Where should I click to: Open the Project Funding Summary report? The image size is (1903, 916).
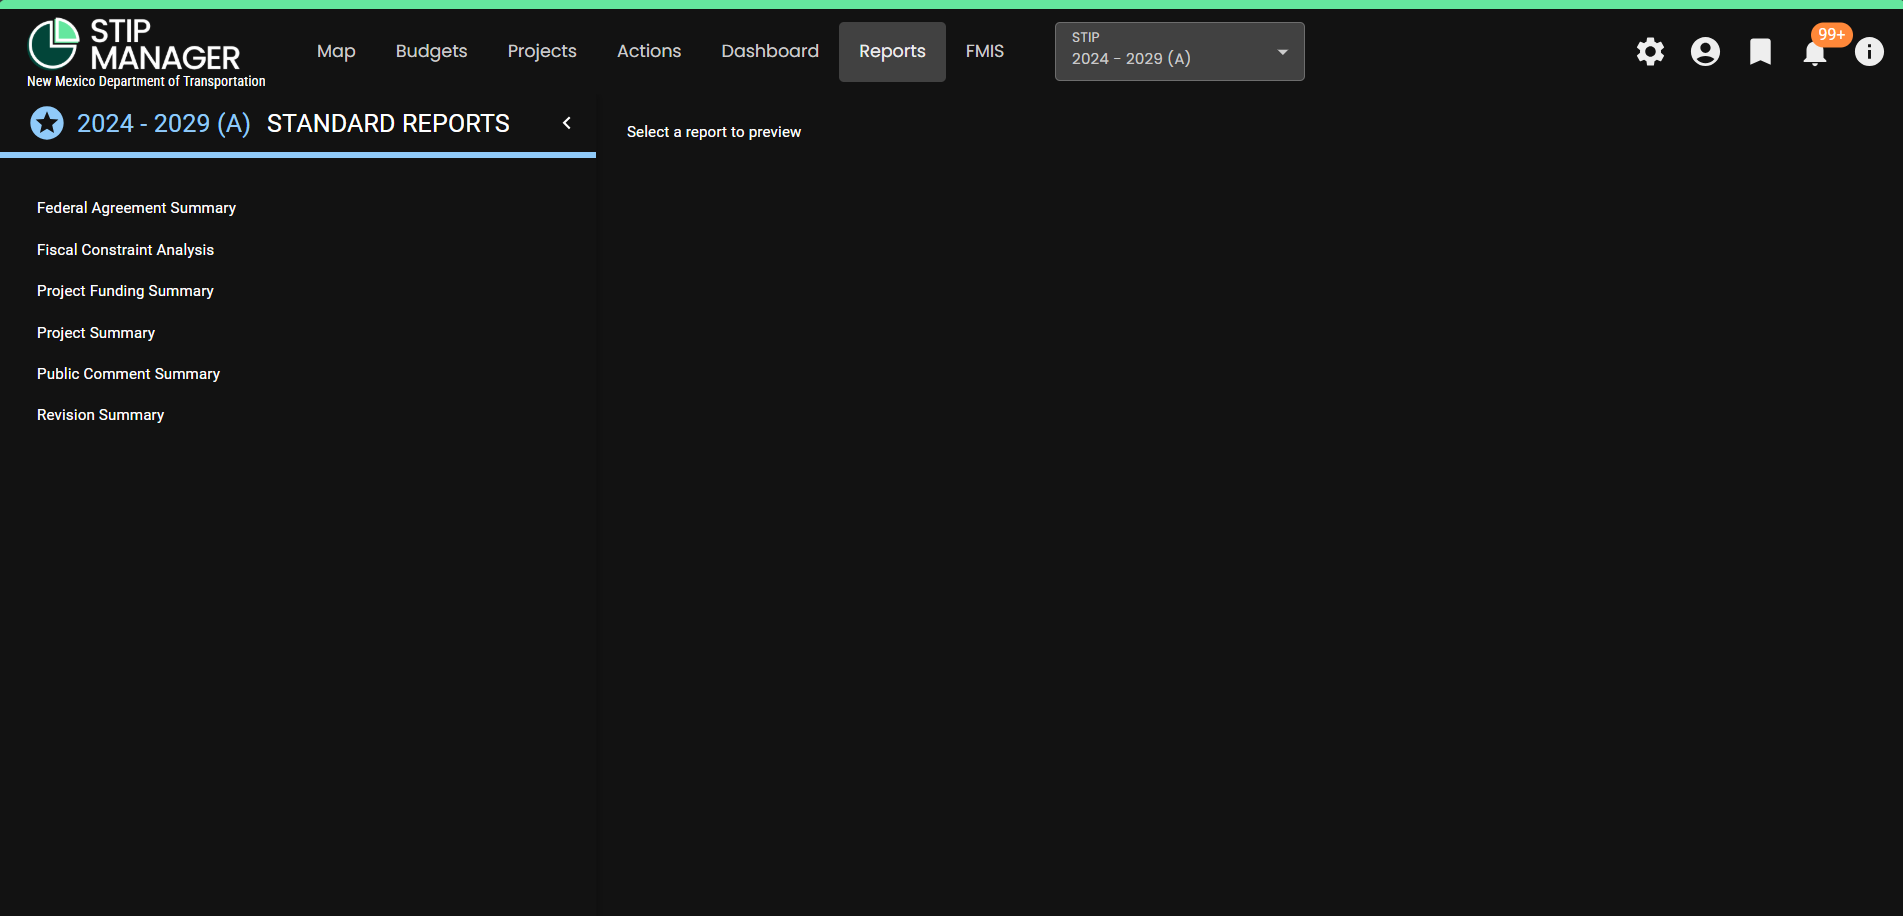coord(125,291)
